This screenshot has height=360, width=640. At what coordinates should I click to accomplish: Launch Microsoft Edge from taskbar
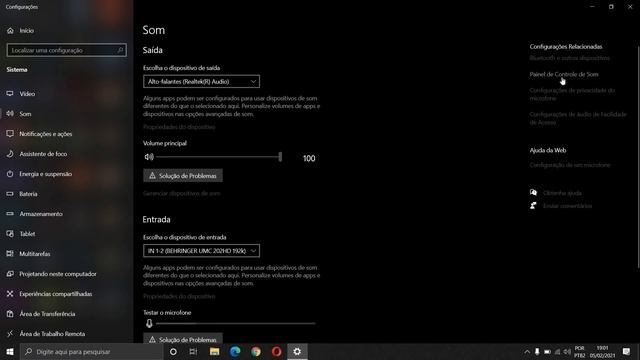point(235,351)
